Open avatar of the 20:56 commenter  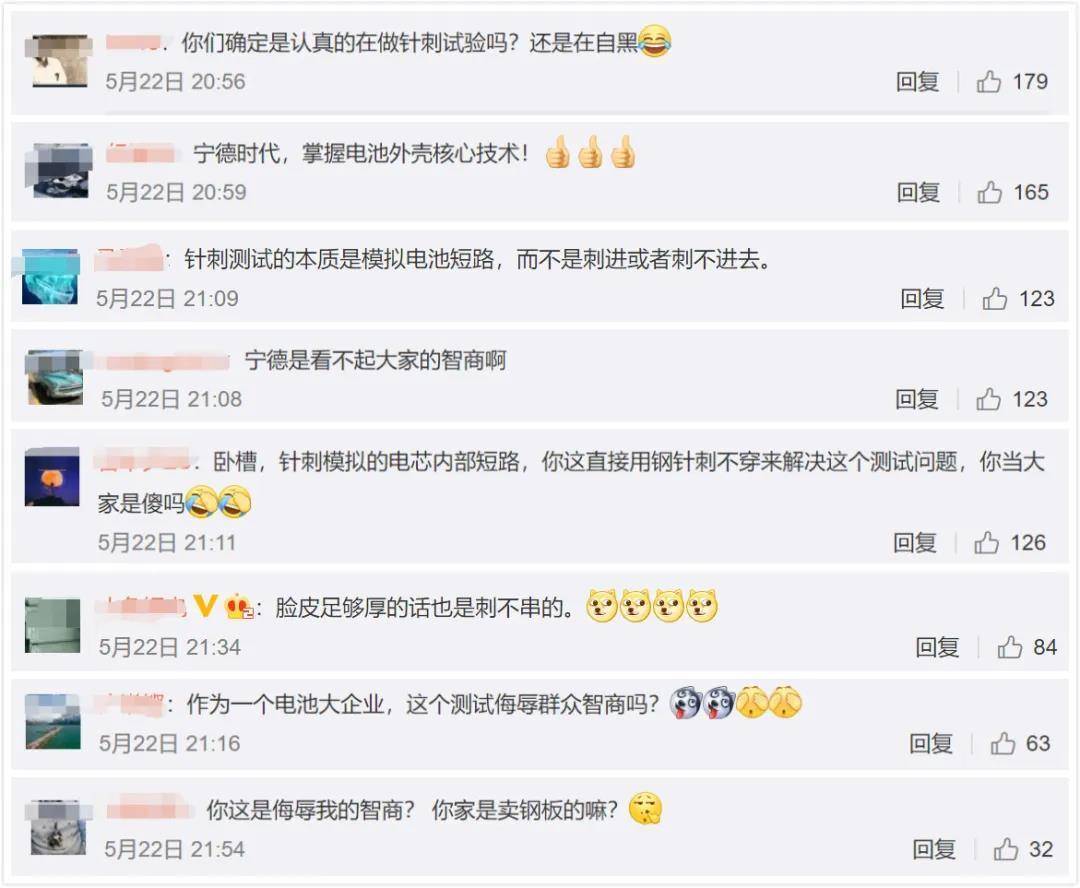(x=59, y=61)
